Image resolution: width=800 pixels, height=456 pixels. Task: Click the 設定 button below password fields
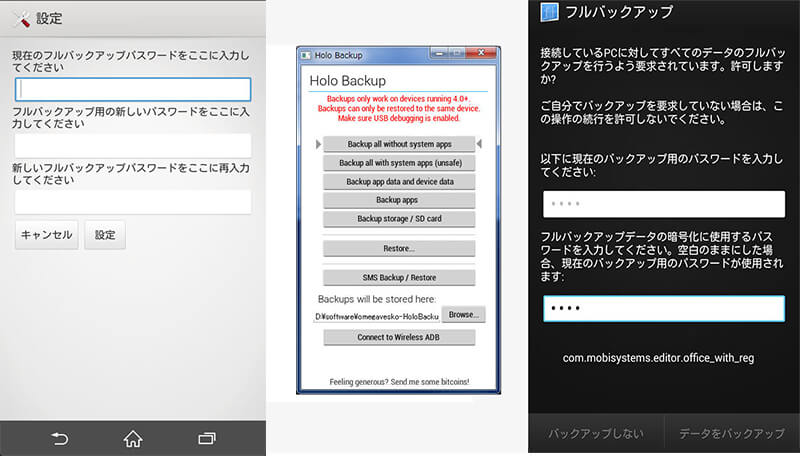click(105, 235)
